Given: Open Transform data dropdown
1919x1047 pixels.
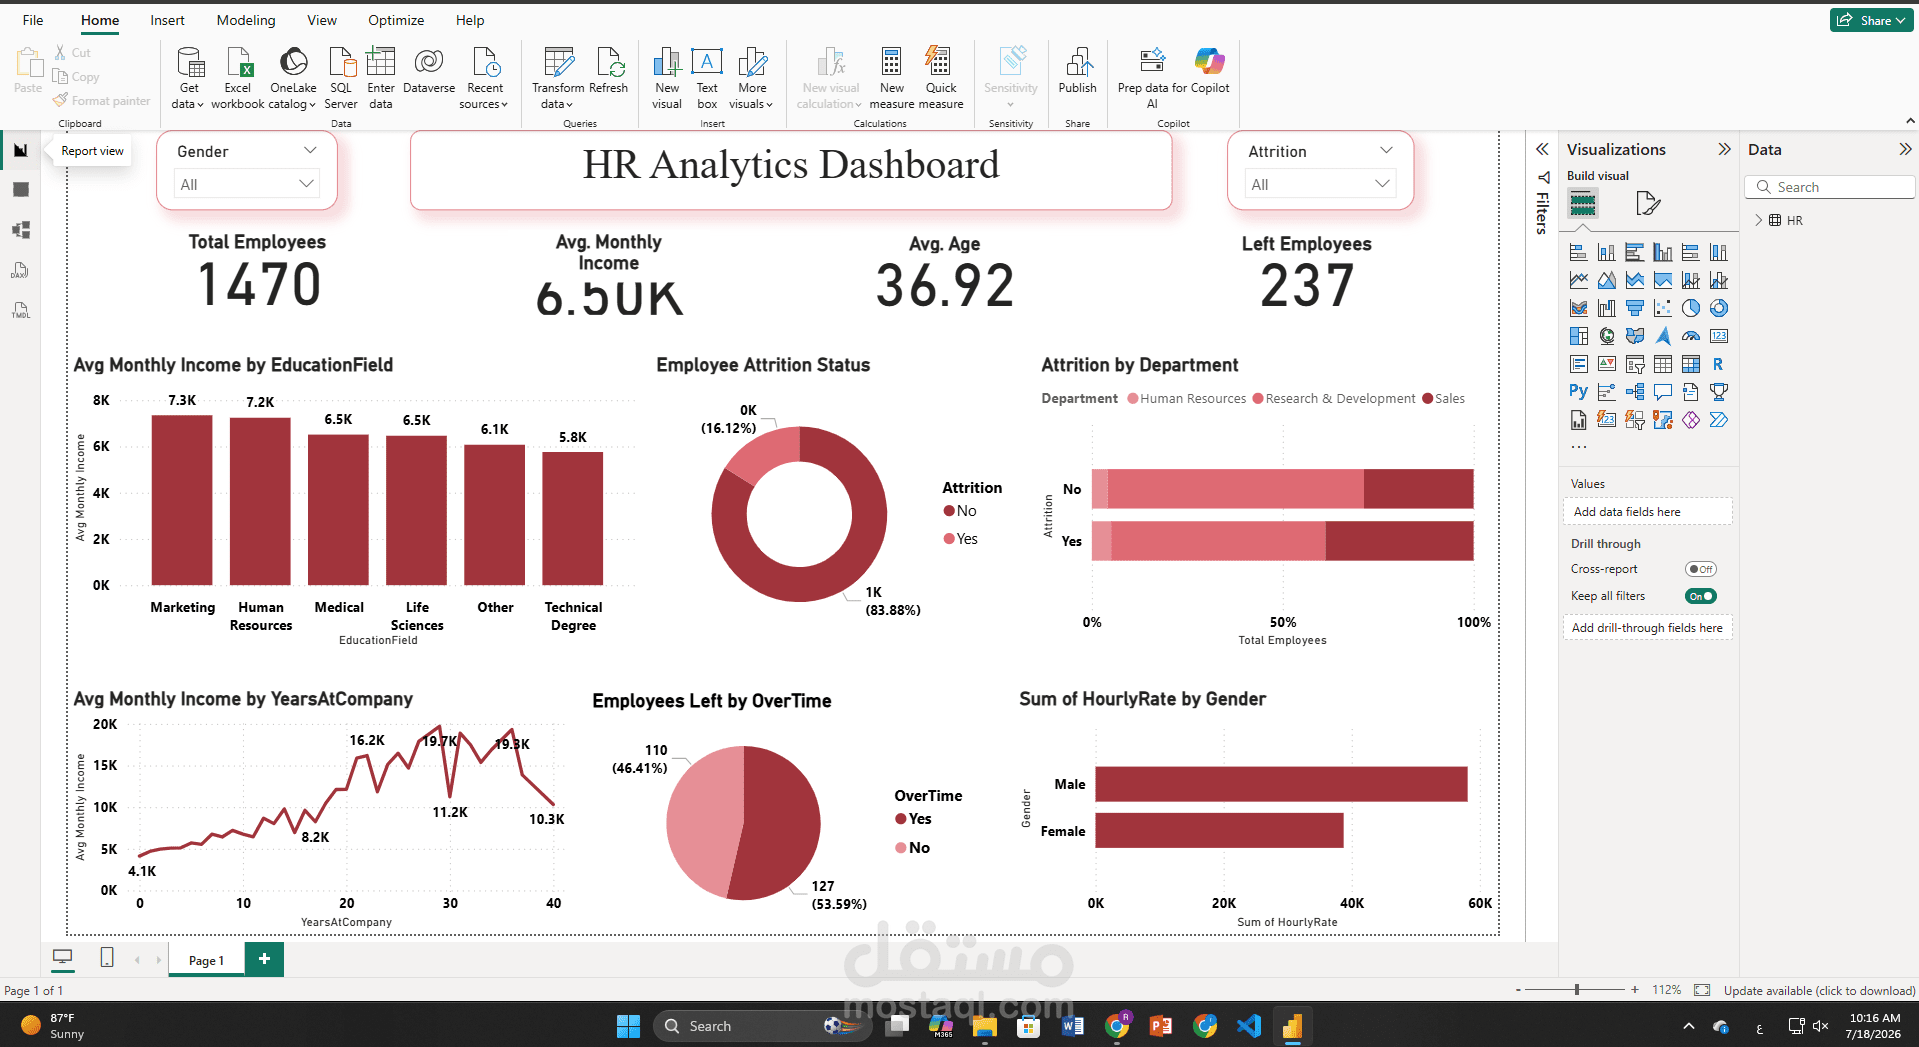Looking at the screenshot, I should point(558,78).
